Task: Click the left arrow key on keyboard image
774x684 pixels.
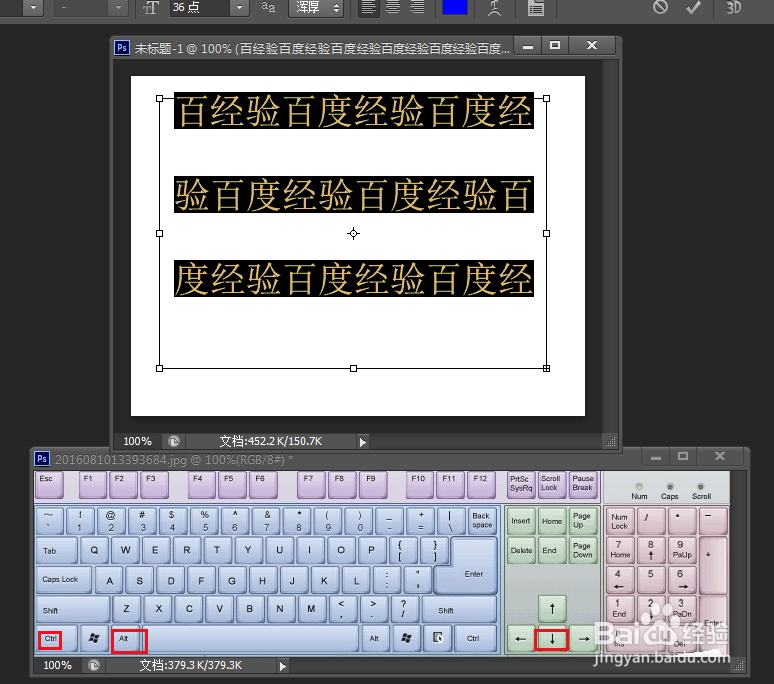Action: (x=520, y=640)
